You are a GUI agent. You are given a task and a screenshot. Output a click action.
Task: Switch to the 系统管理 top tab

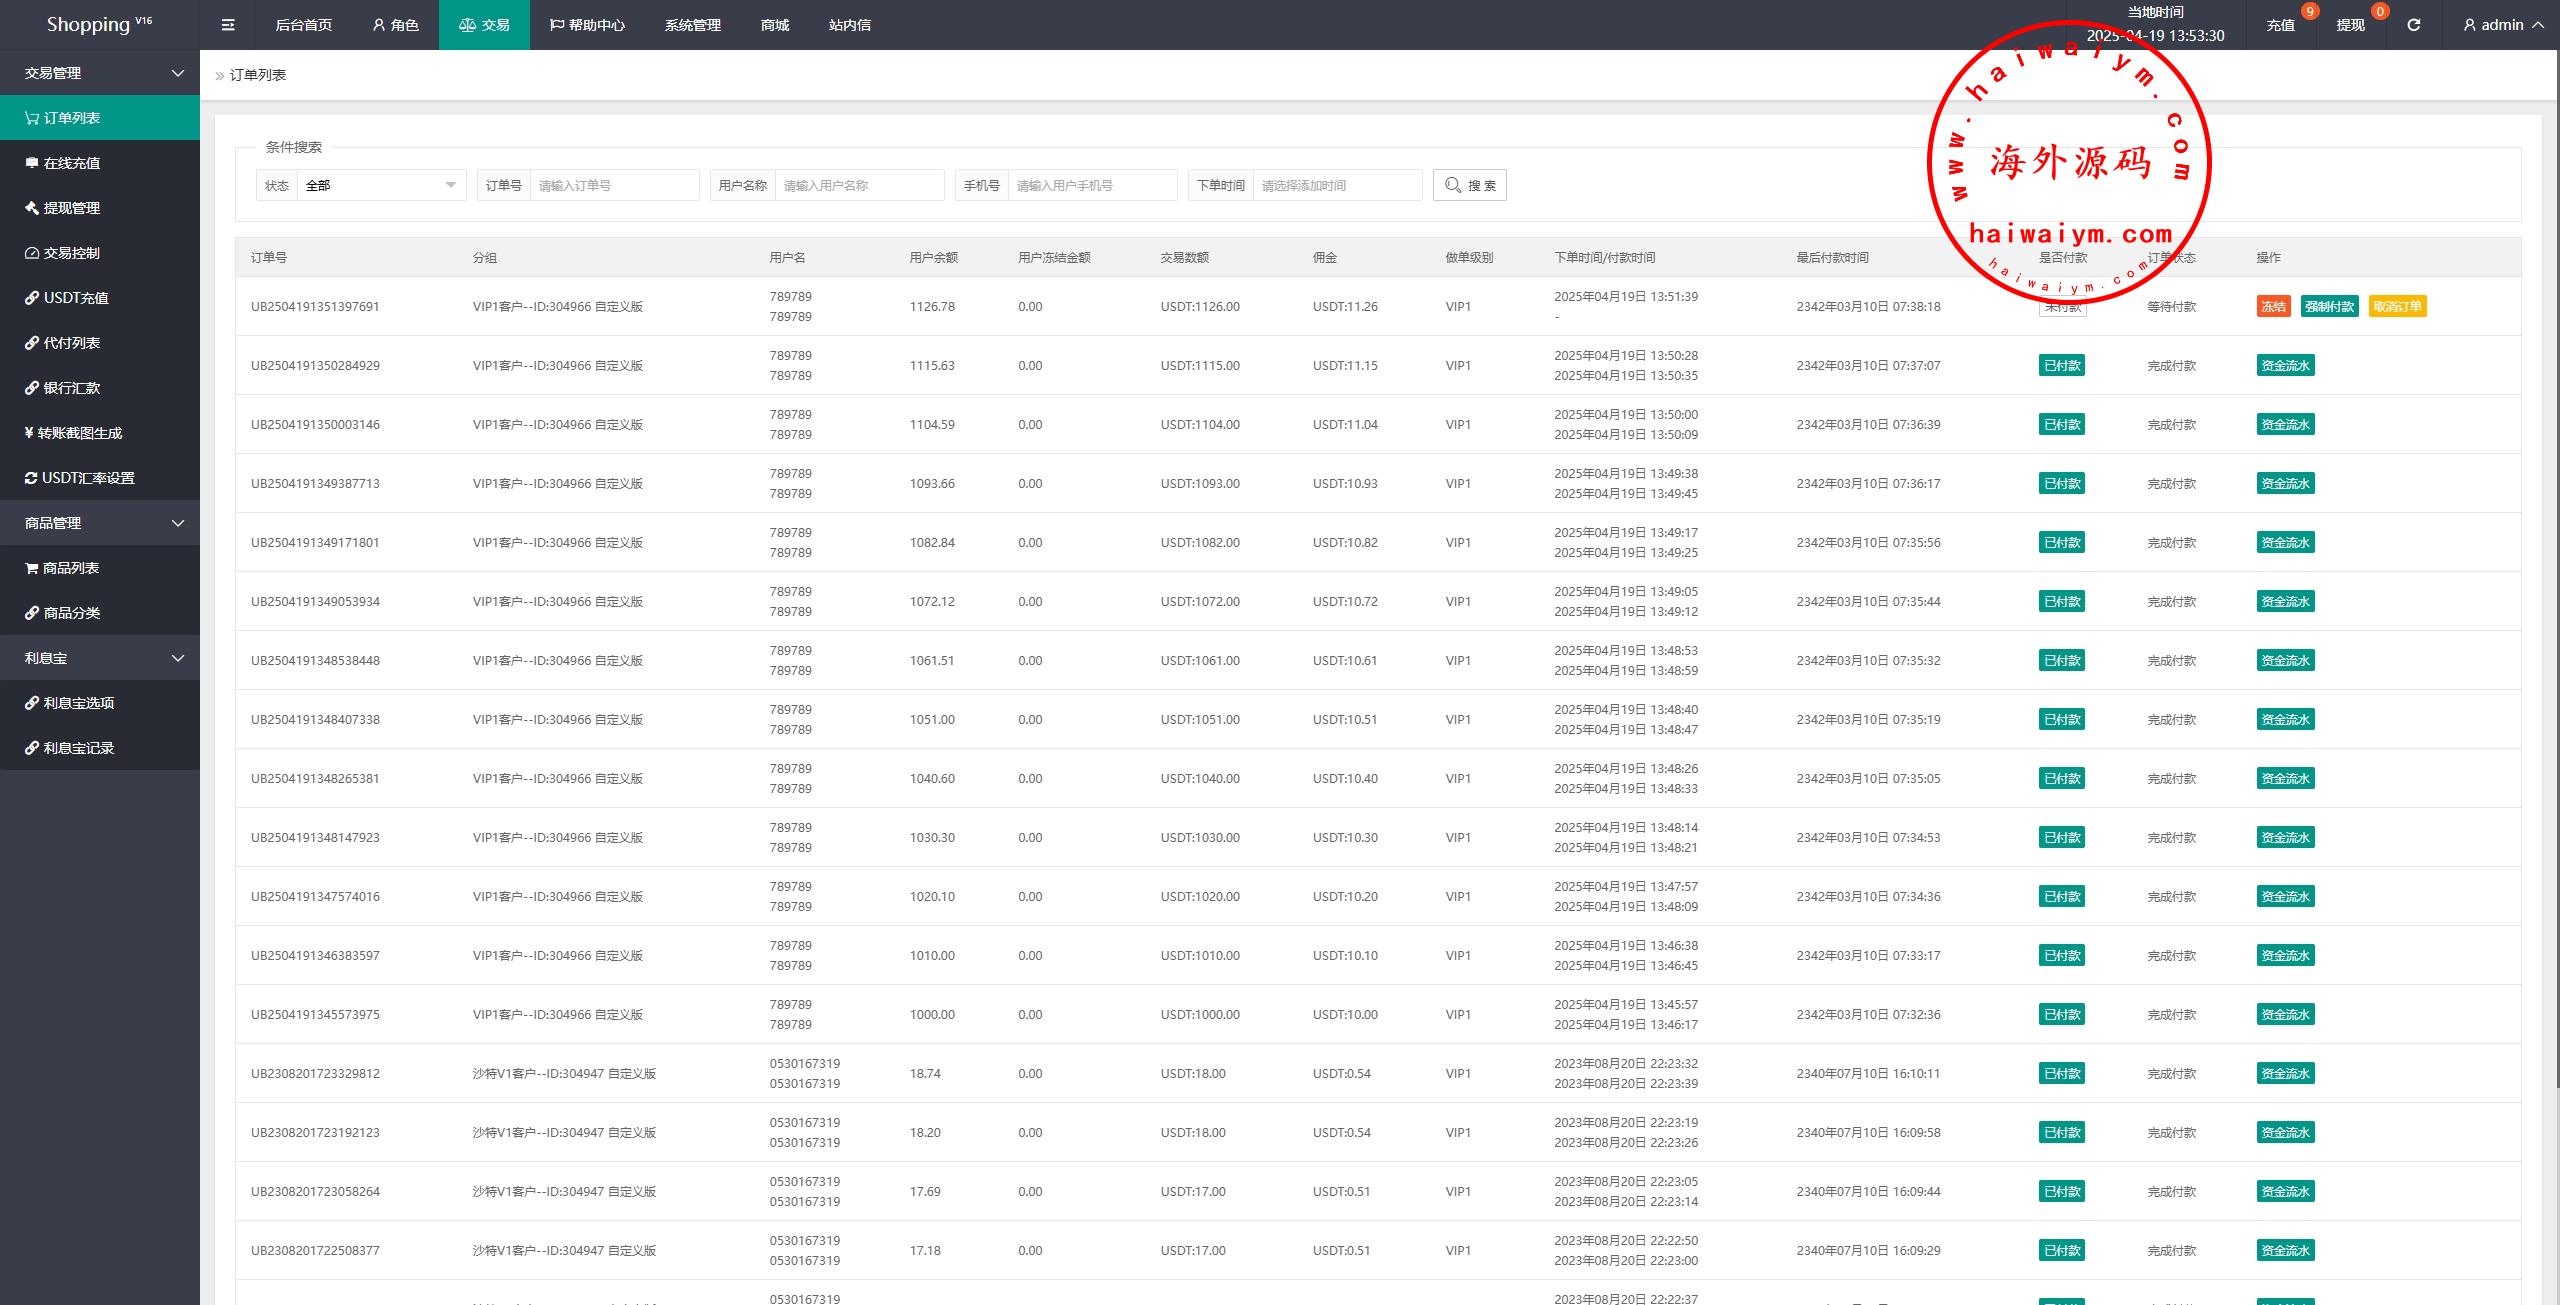tap(692, 25)
